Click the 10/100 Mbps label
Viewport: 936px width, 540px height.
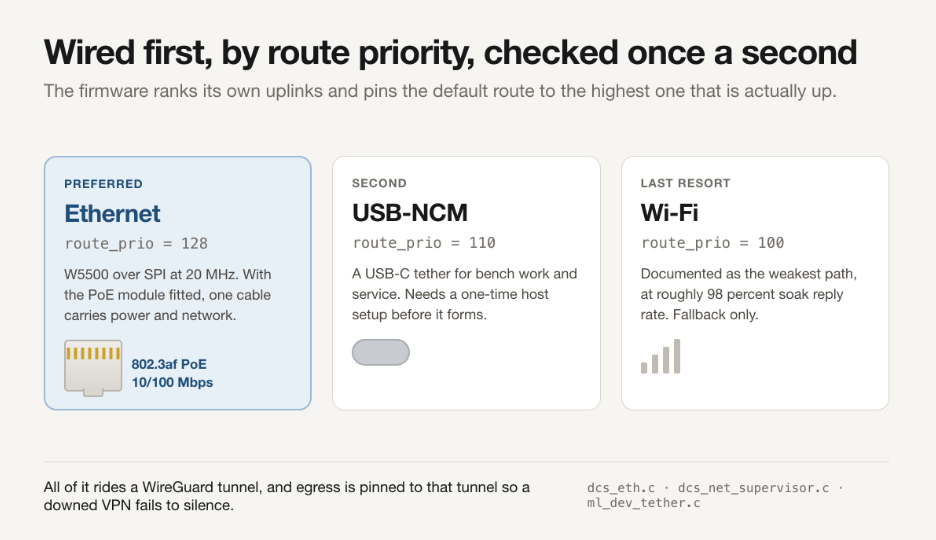(x=172, y=382)
